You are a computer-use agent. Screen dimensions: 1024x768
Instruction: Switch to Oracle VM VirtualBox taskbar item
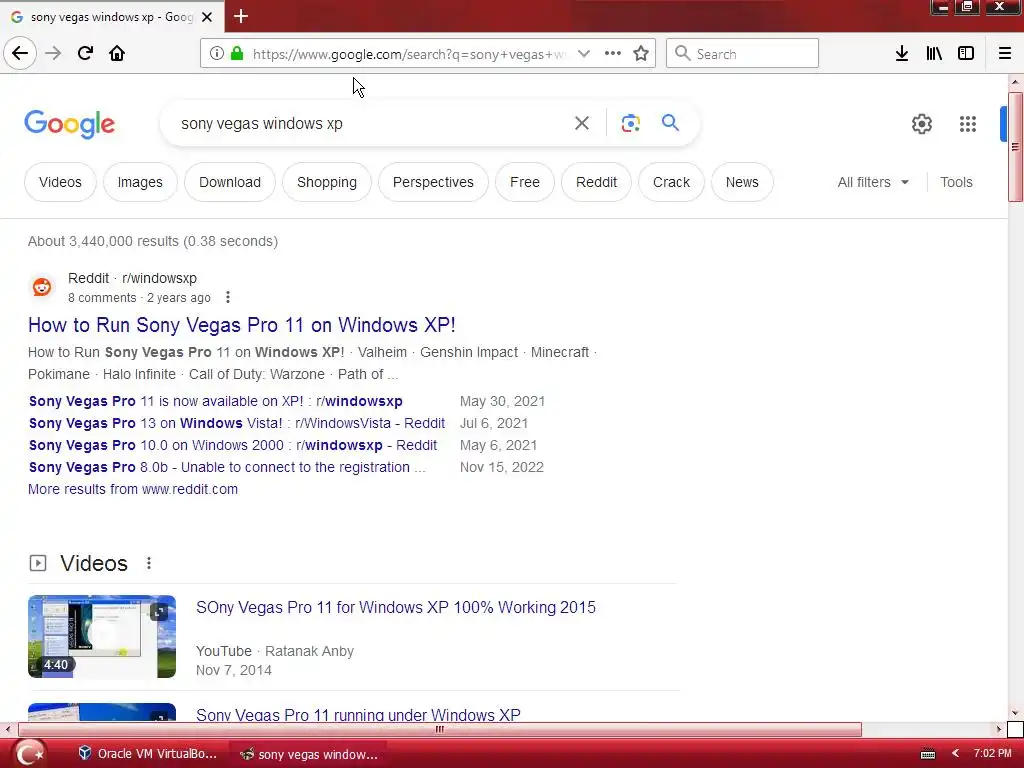click(148, 754)
